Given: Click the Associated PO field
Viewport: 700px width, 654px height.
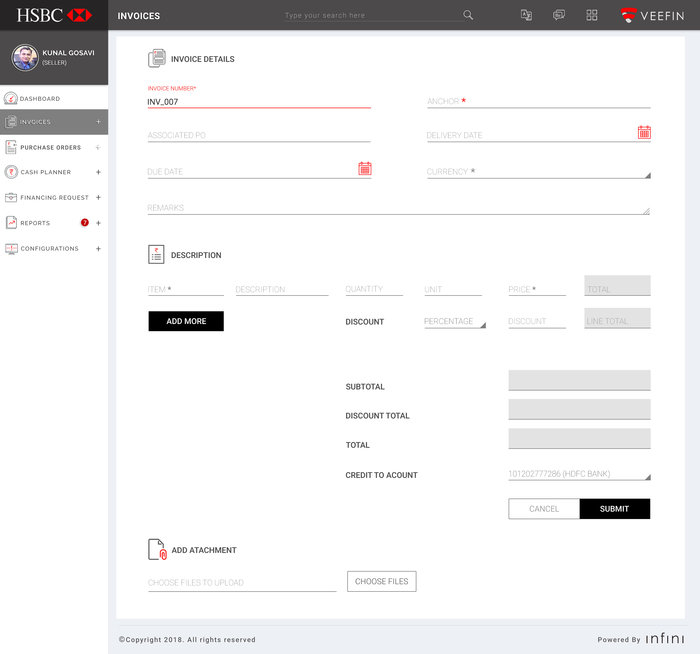Looking at the screenshot, I should pos(259,135).
